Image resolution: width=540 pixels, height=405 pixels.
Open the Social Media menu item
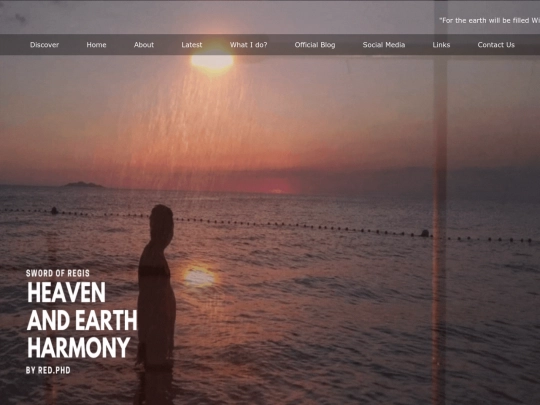coord(384,45)
